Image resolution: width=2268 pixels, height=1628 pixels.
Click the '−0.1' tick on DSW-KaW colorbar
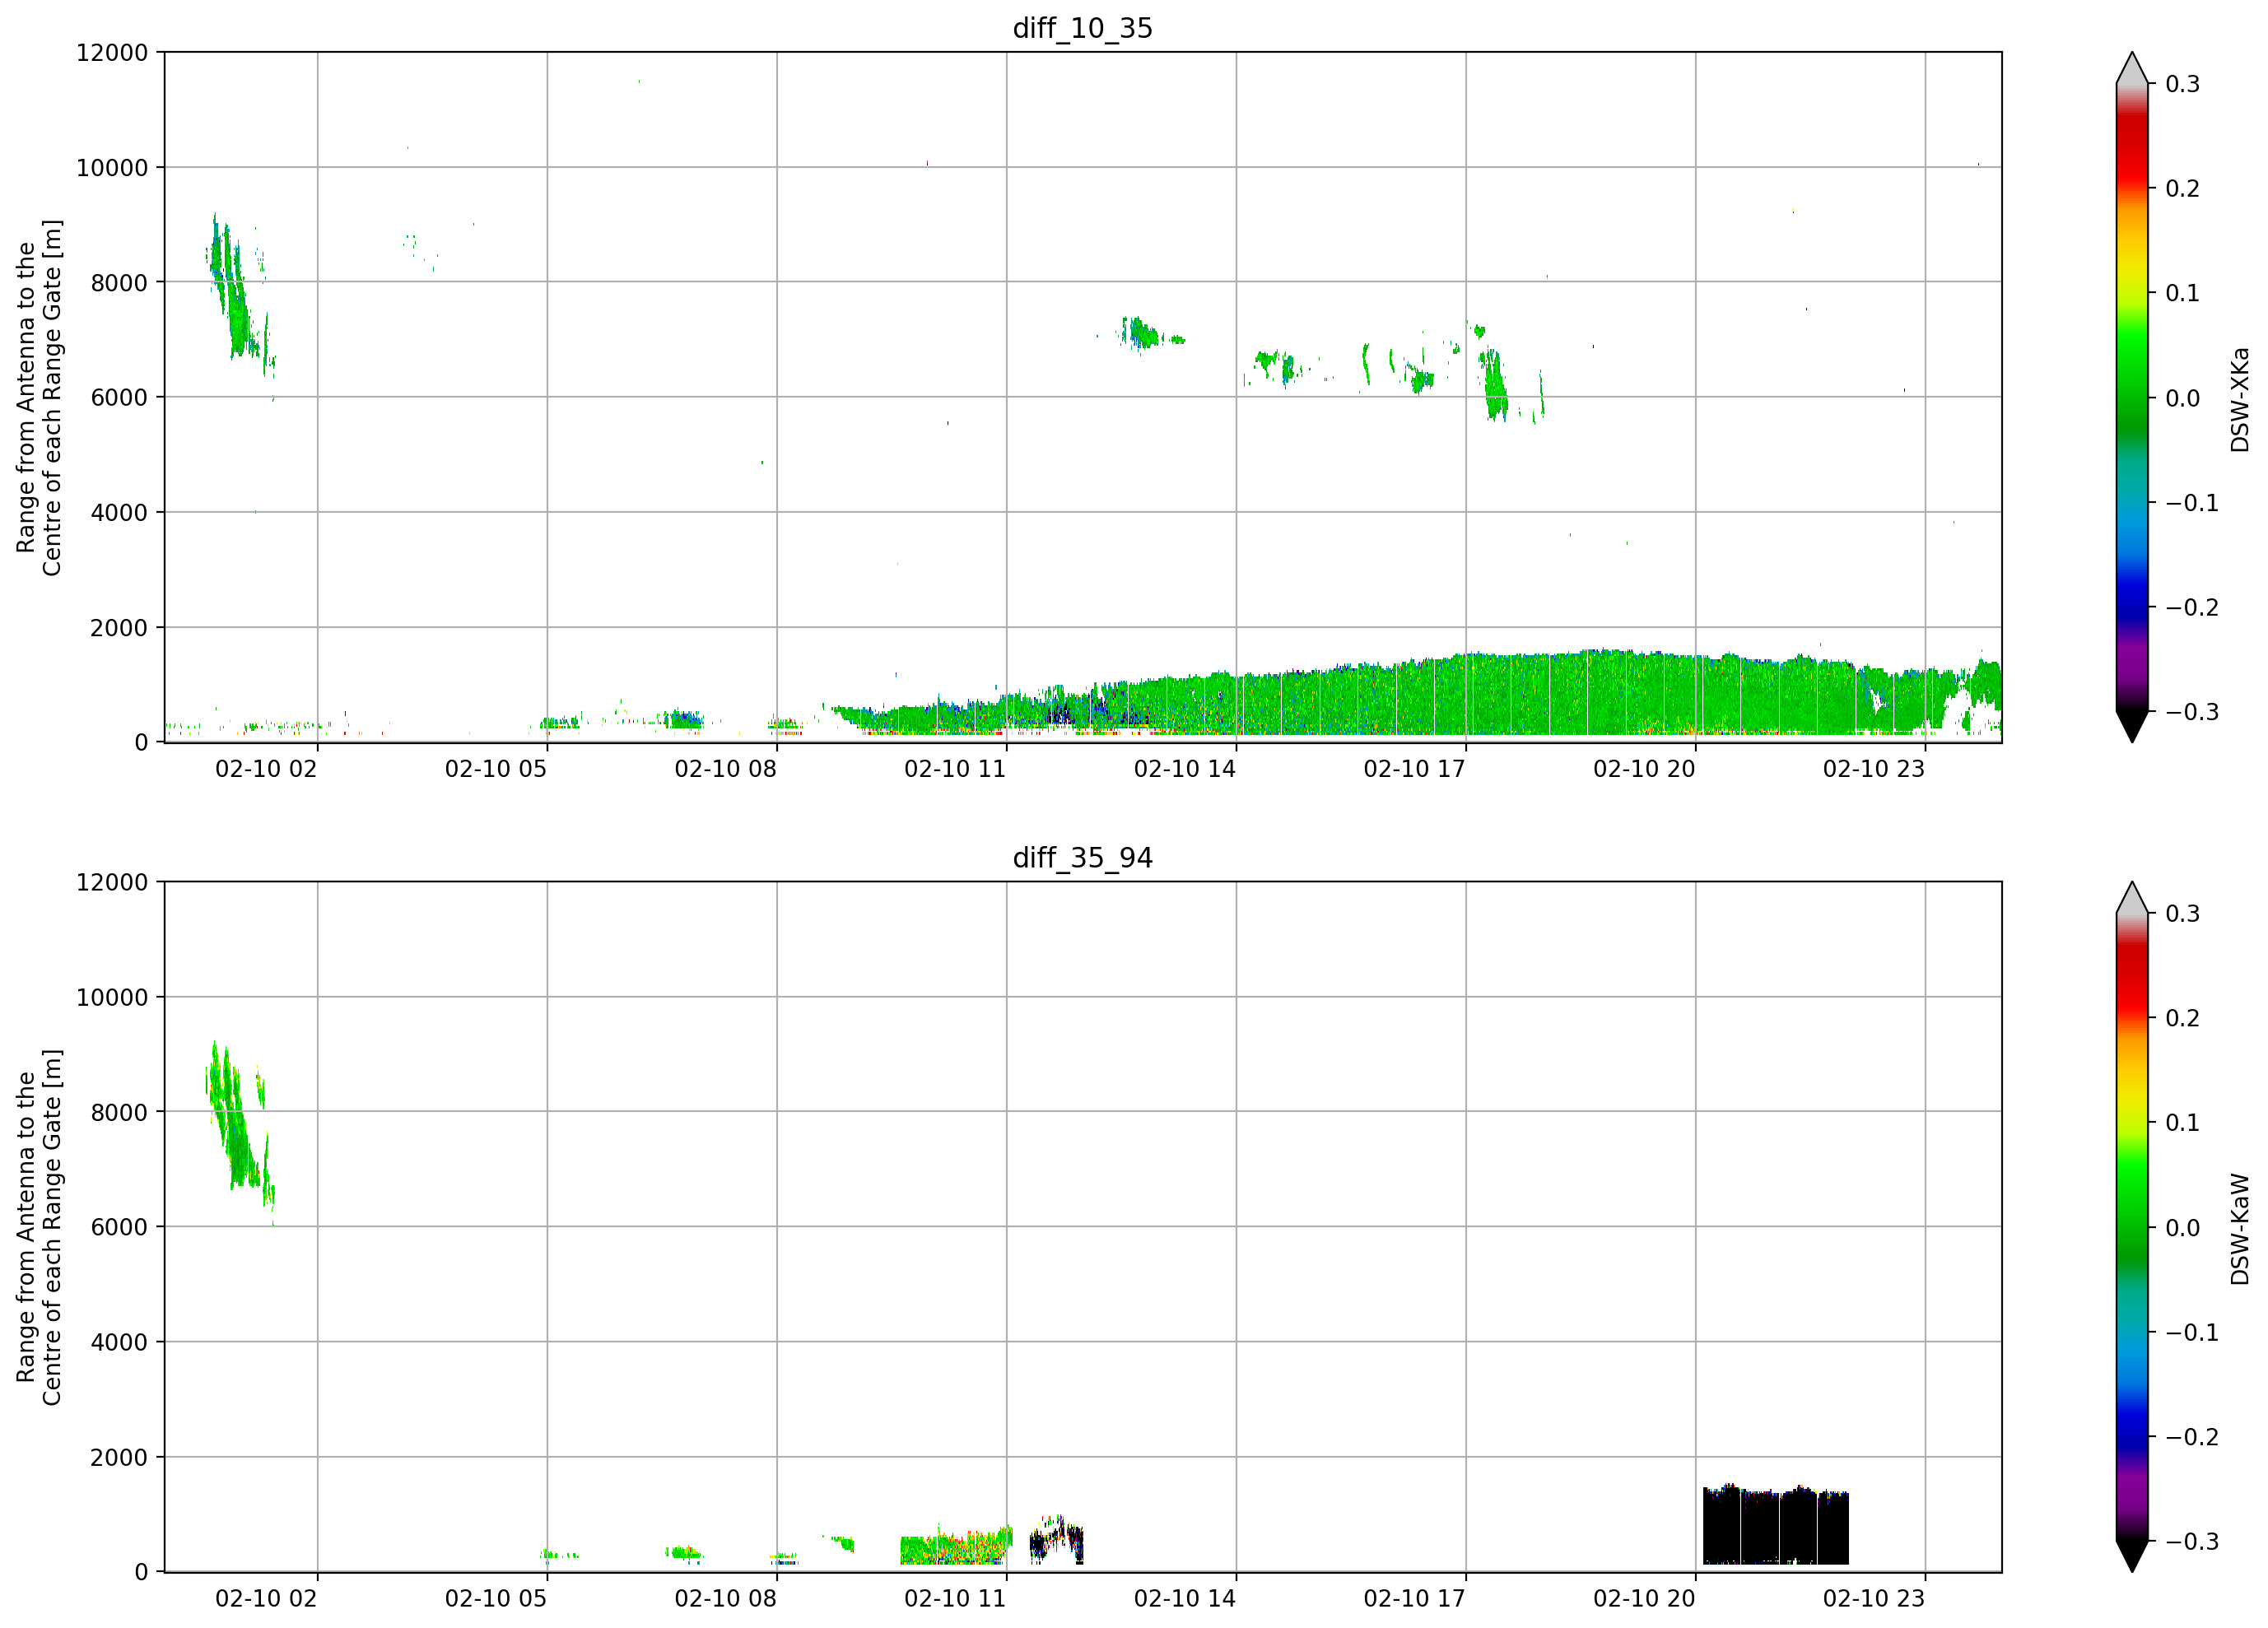[2192, 1333]
